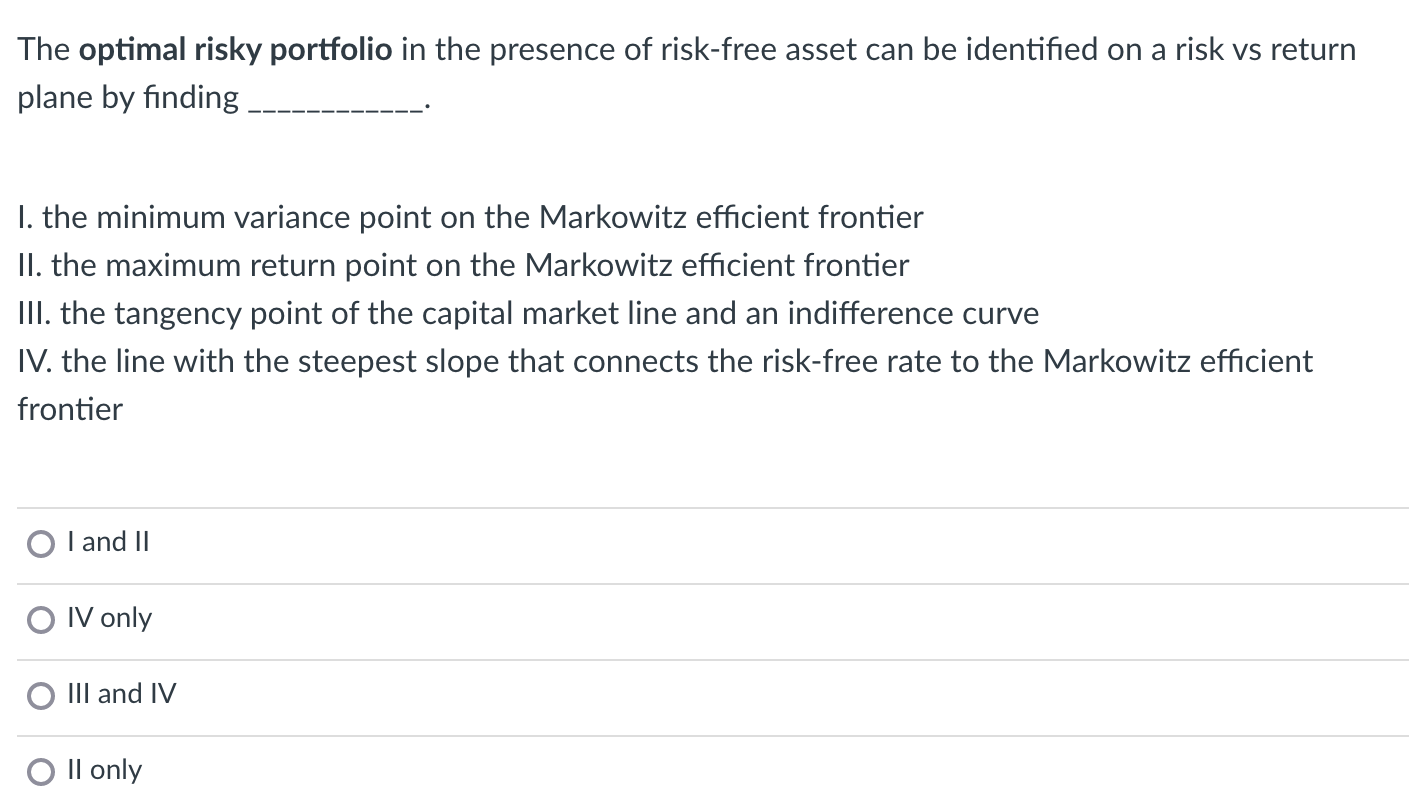Image resolution: width=1409 pixels, height=809 pixels.
Task: Click the divider above 'I and II'
Action: coord(704,506)
